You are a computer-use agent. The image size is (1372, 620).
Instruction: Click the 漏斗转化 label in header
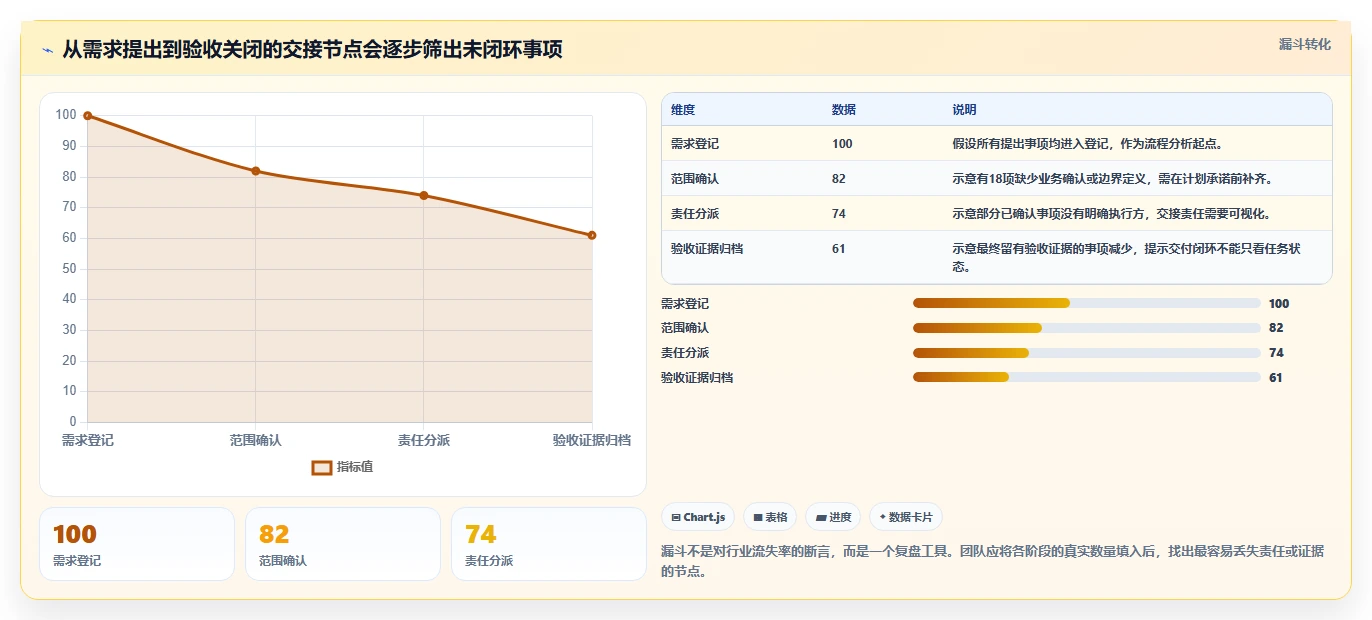pos(1305,44)
